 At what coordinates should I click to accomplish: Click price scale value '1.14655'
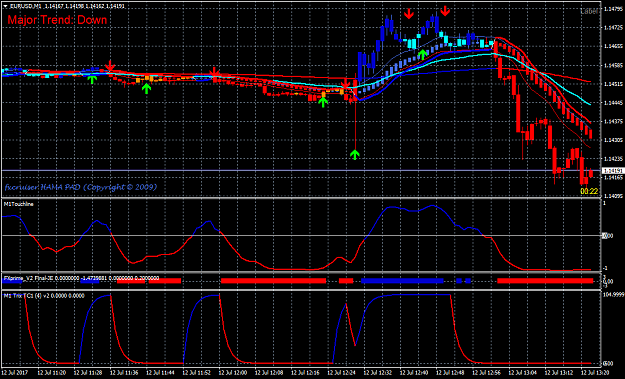[x=613, y=46]
